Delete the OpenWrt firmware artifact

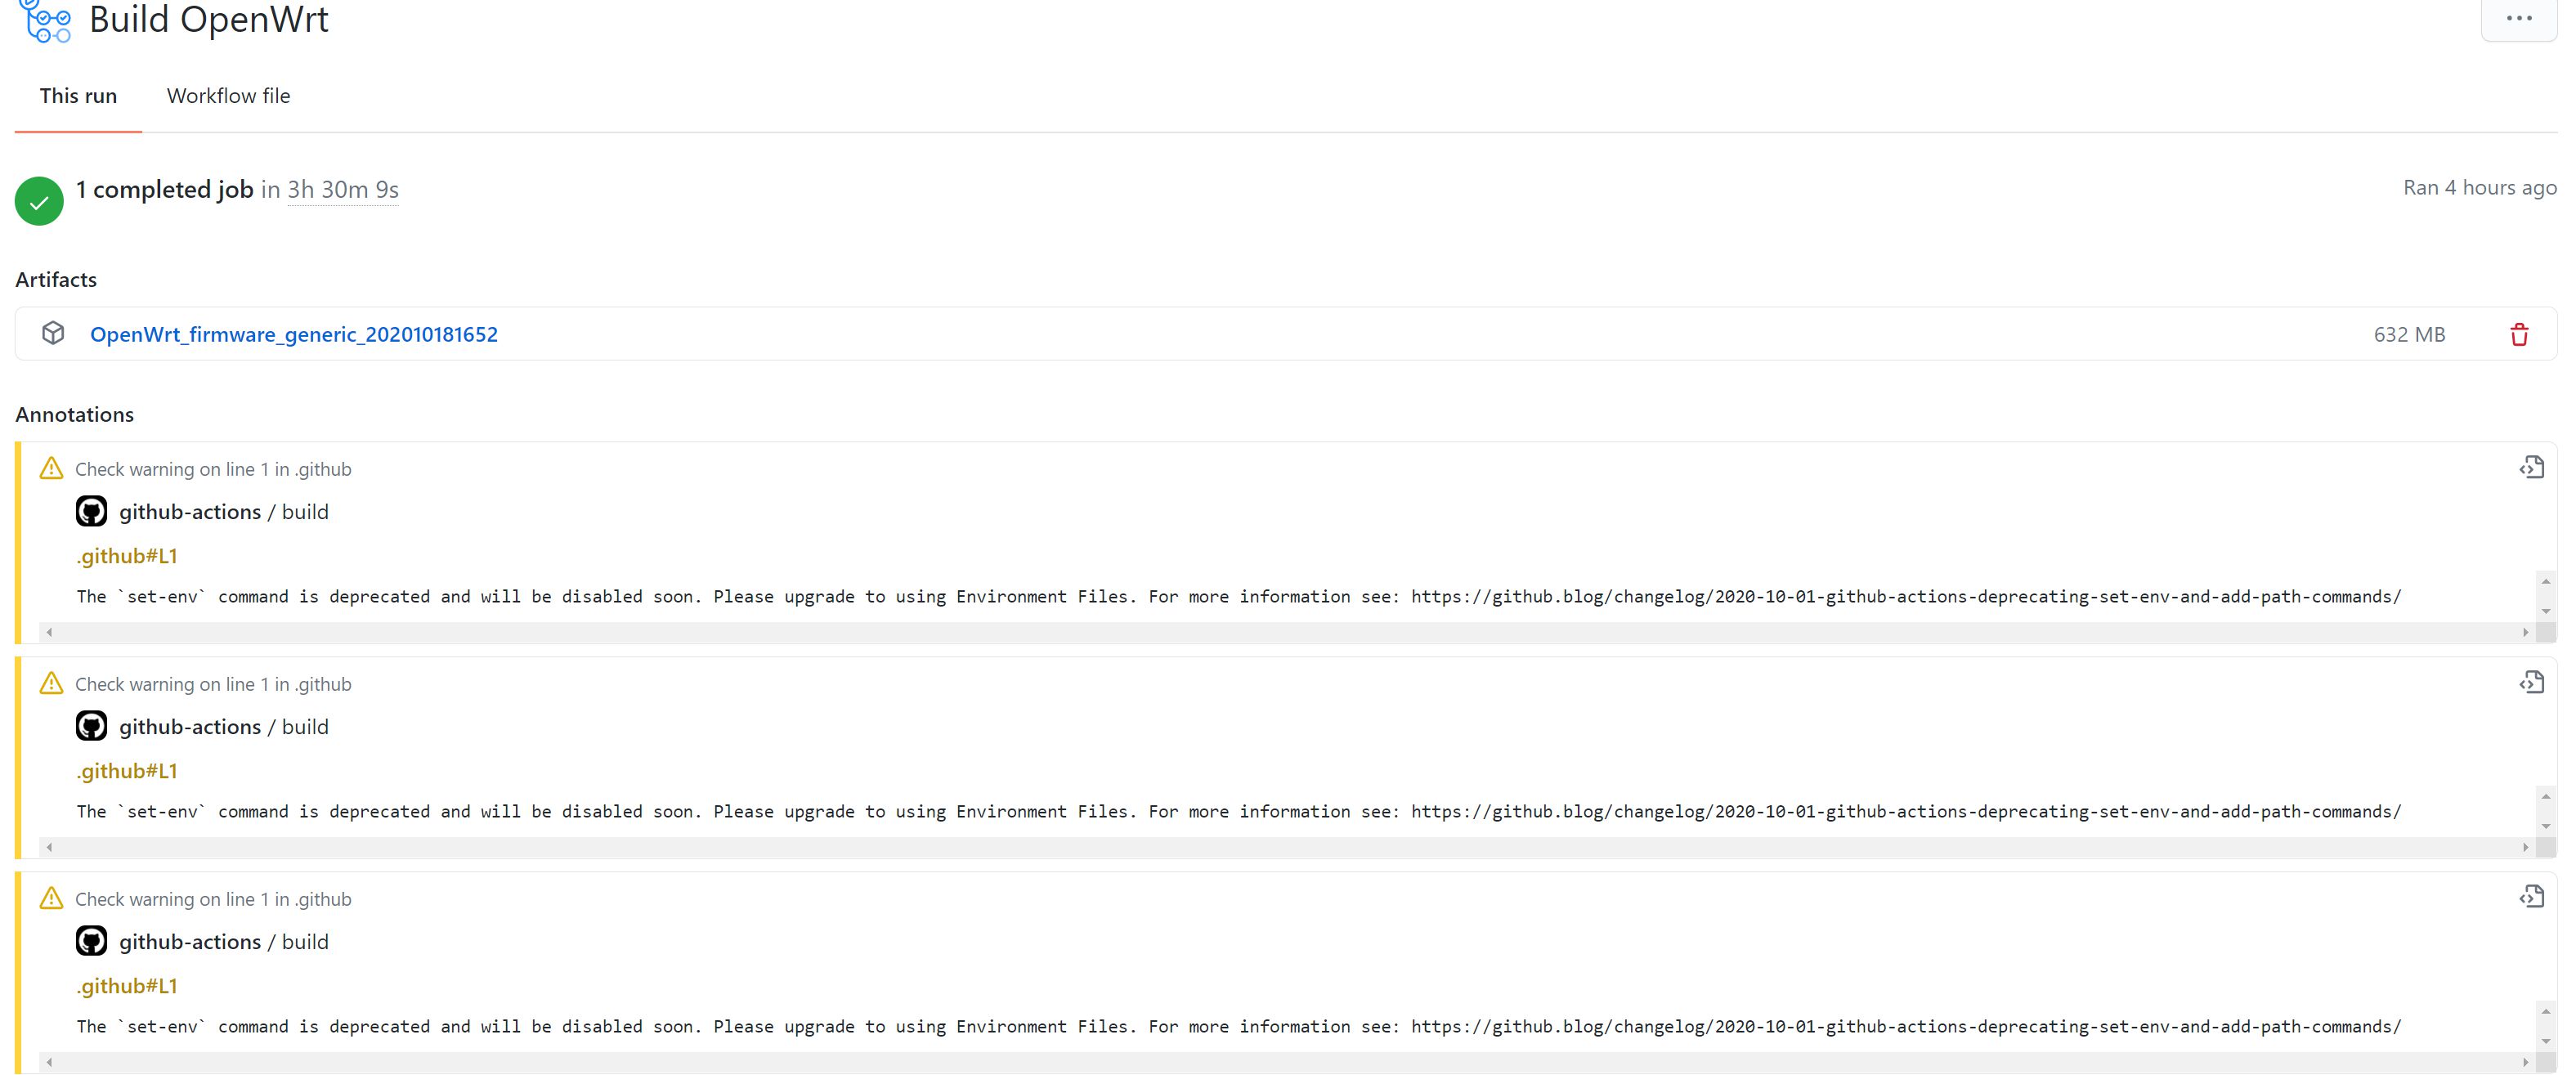(2518, 335)
